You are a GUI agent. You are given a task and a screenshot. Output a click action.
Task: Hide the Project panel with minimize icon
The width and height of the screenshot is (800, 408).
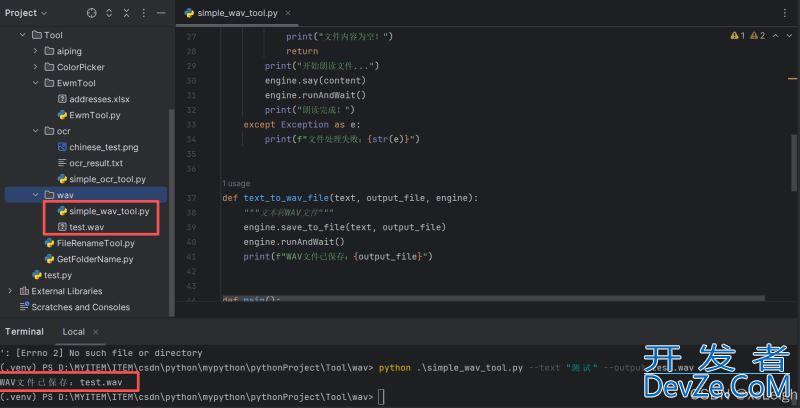pyautogui.click(x=161, y=13)
